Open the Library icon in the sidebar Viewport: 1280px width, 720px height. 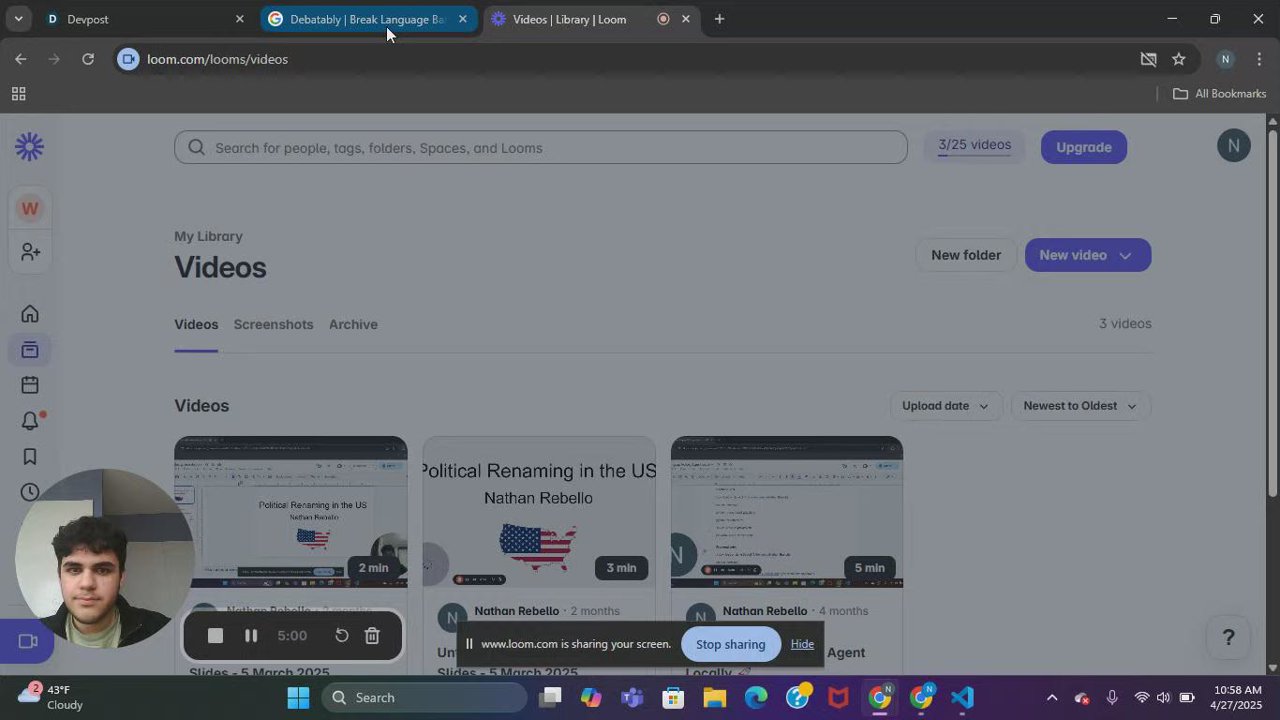(30, 350)
